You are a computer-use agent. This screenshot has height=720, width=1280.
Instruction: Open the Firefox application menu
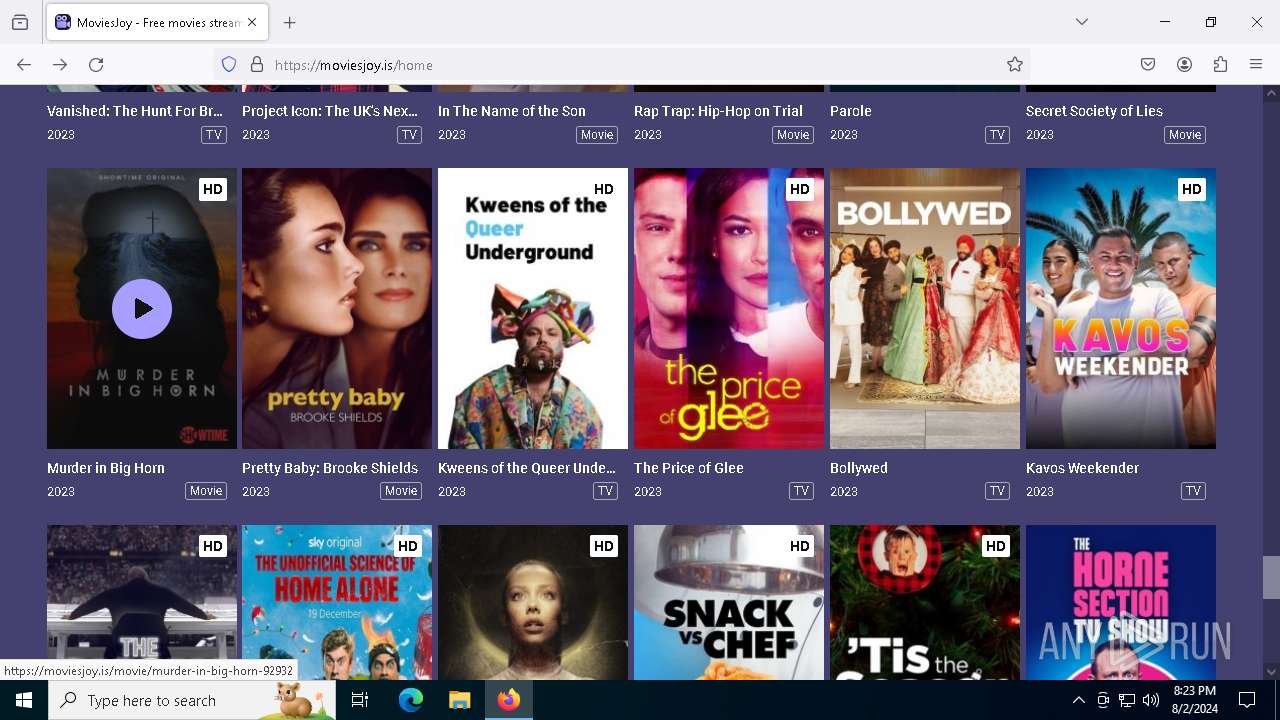coord(1256,65)
